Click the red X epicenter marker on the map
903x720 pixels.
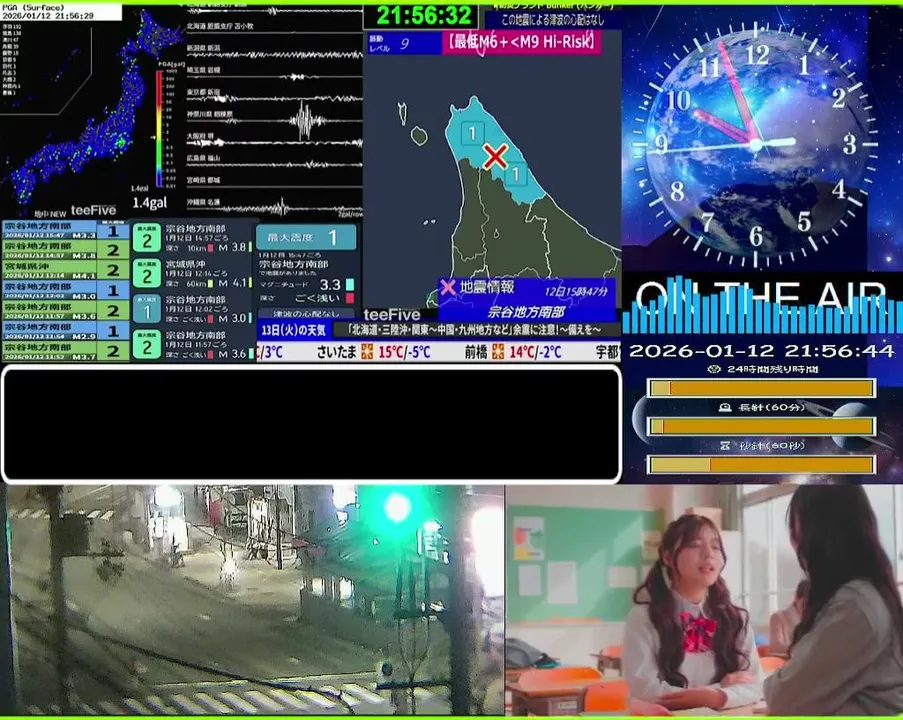(495, 156)
